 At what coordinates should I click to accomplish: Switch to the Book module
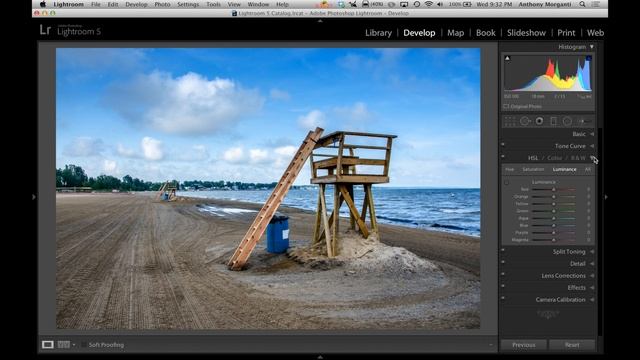(x=486, y=33)
